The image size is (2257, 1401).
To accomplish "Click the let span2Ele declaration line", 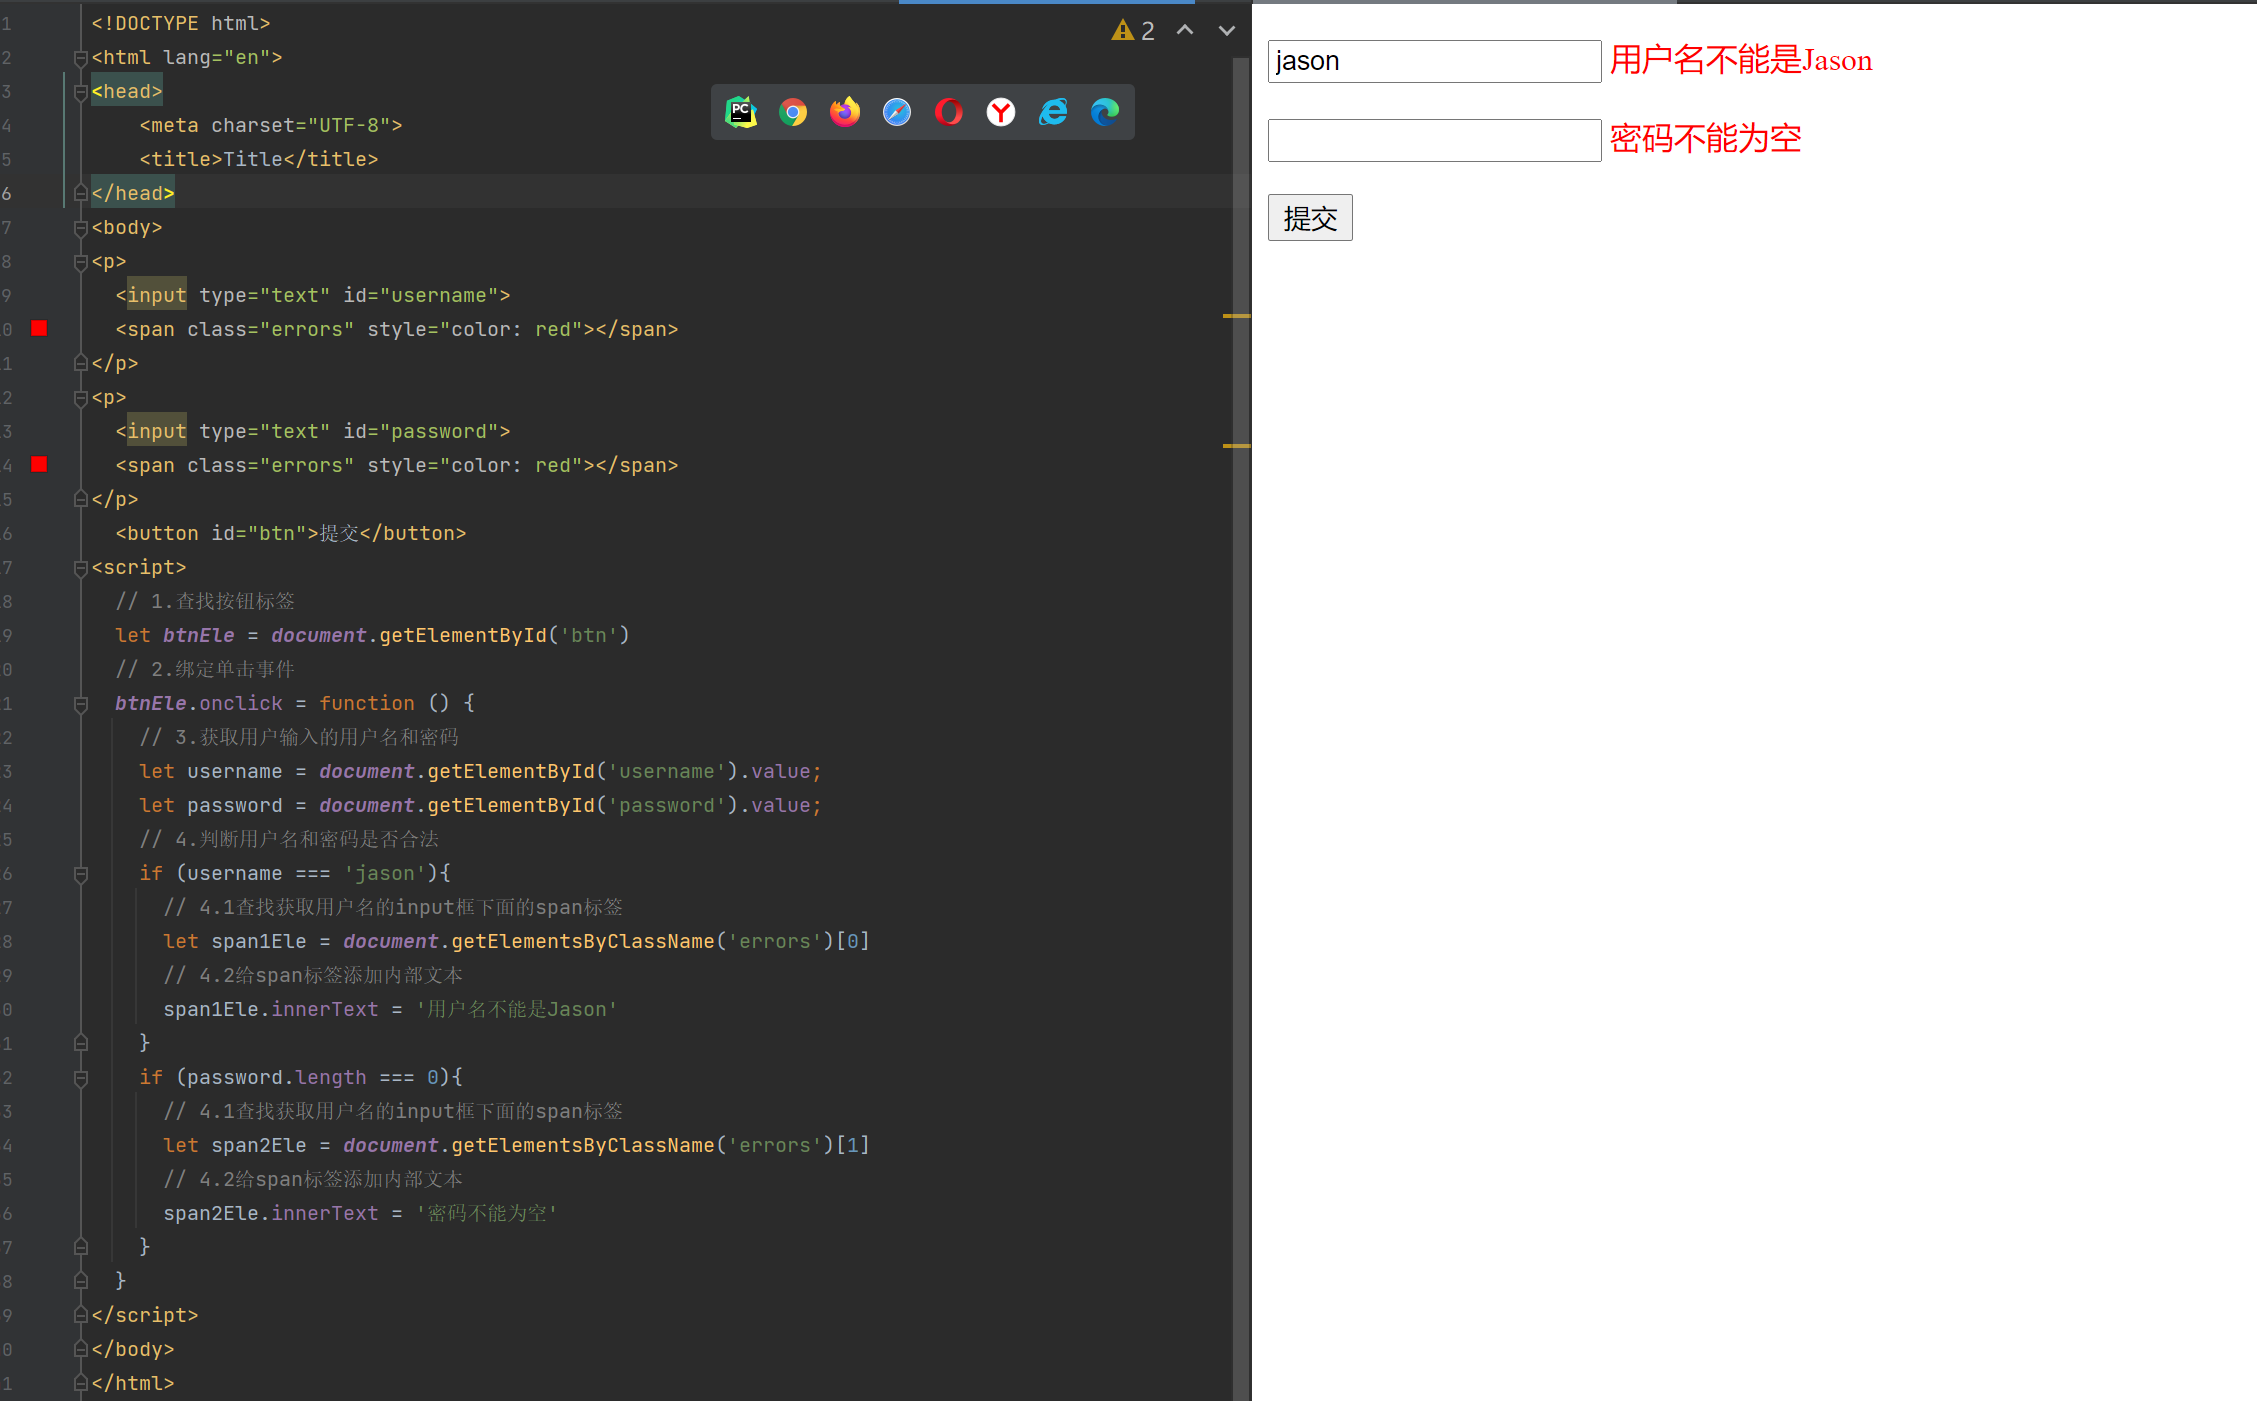I will coord(516,1145).
